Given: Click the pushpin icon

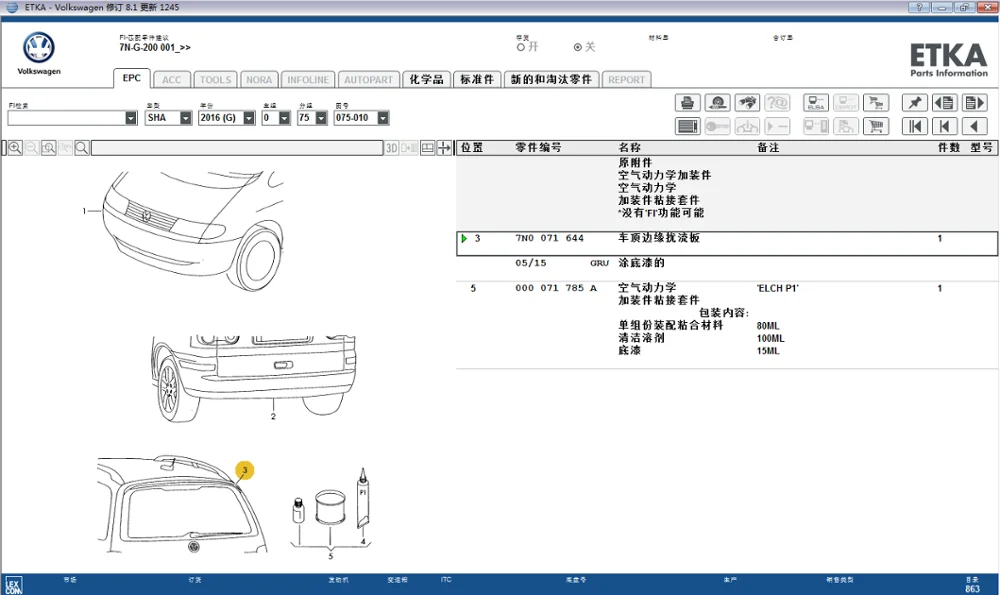Looking at the screenshot, I should [915, 103].
